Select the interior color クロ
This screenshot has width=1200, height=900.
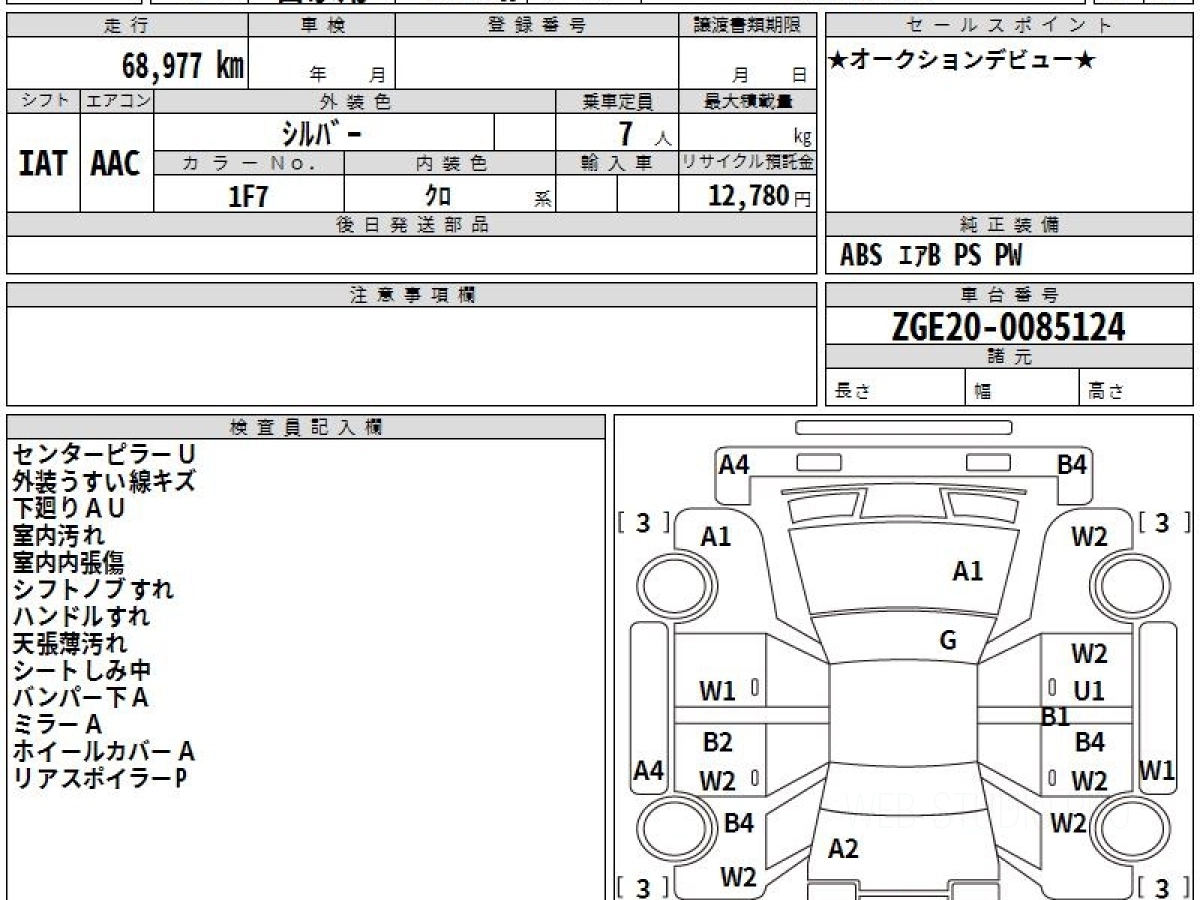(x=438, y=195)
